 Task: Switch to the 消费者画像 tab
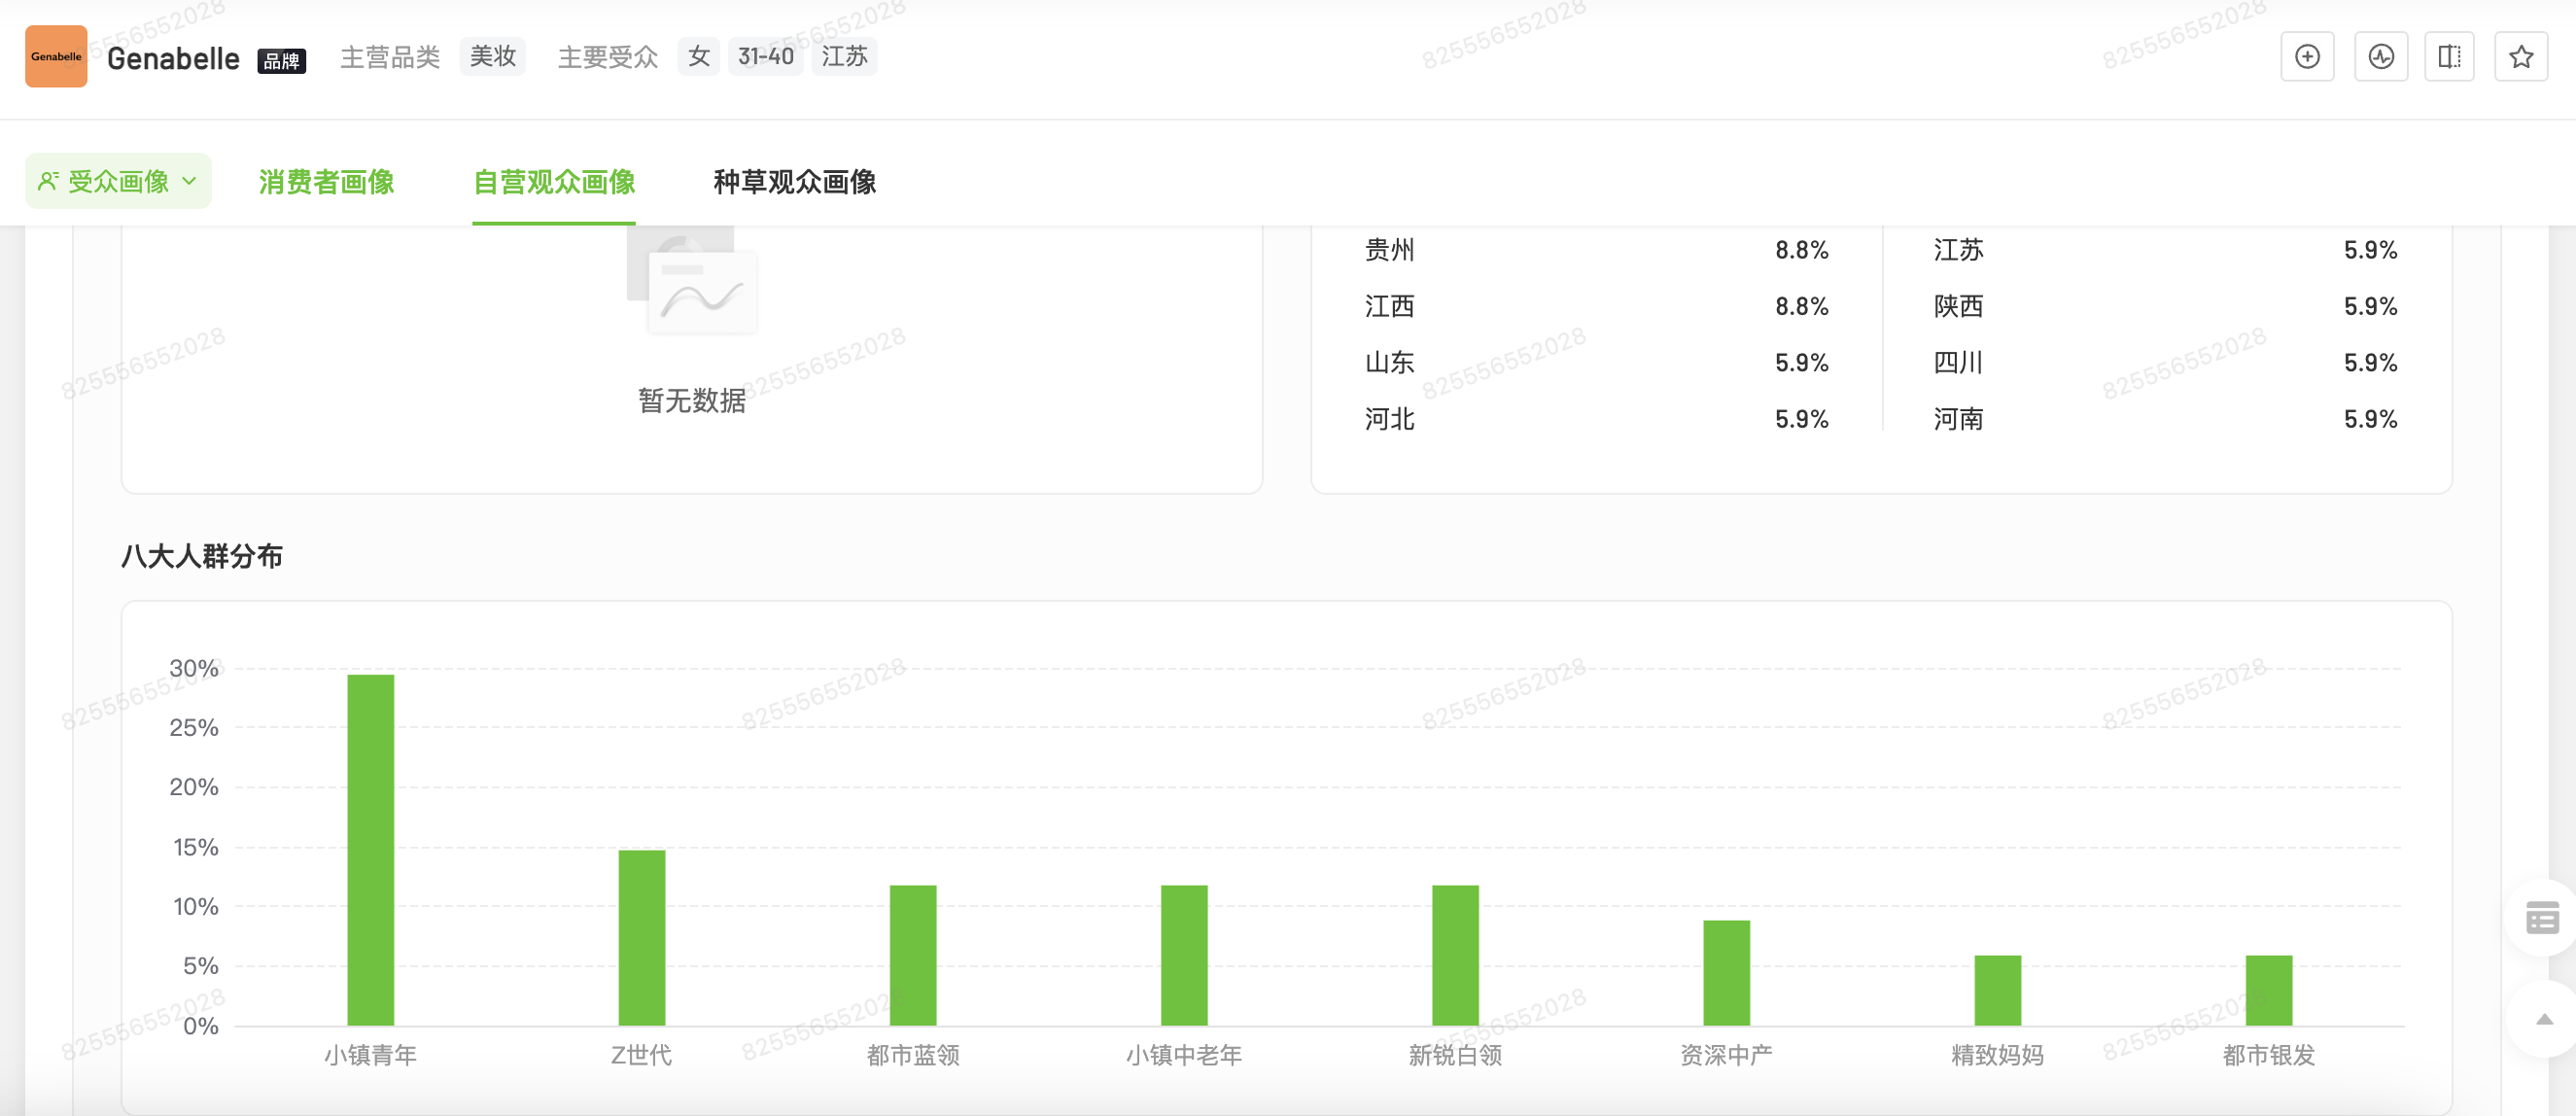click(326, 181)
